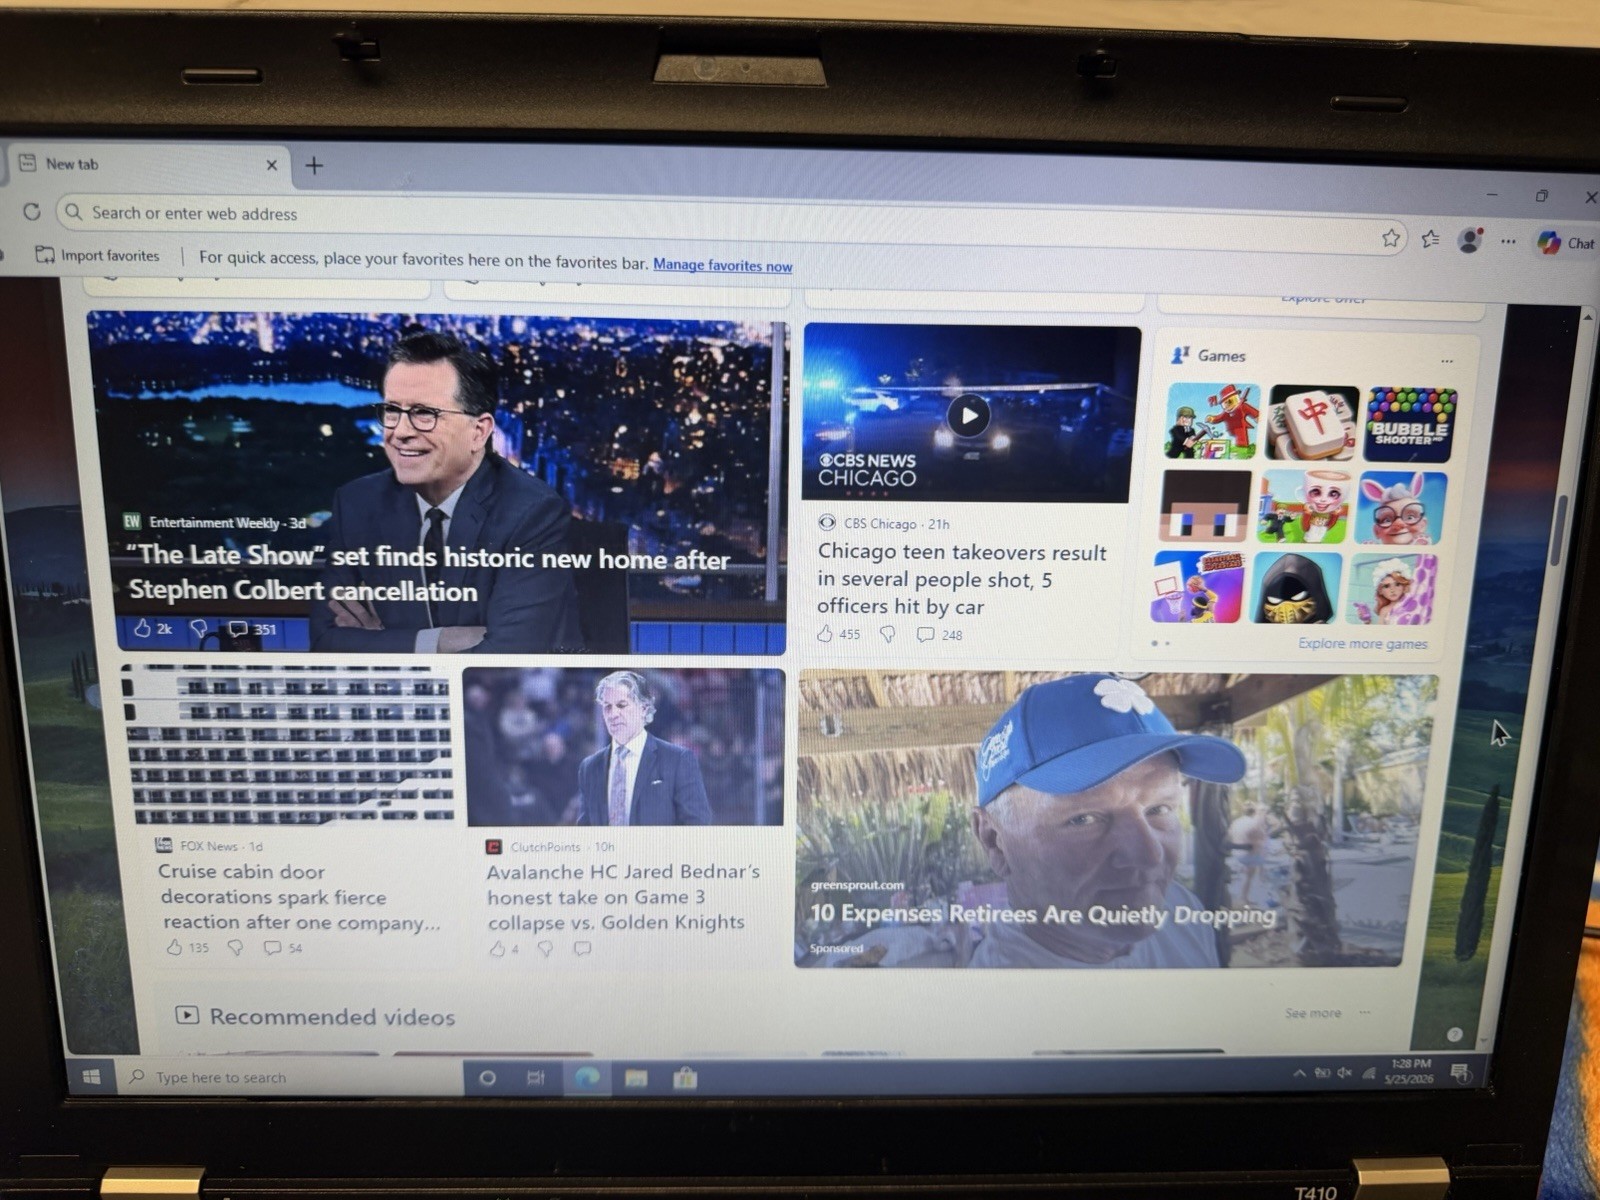This screenshot has height=1200, width=1600.
Task: Open the notification center icon
Action: coord(1460,1074)
